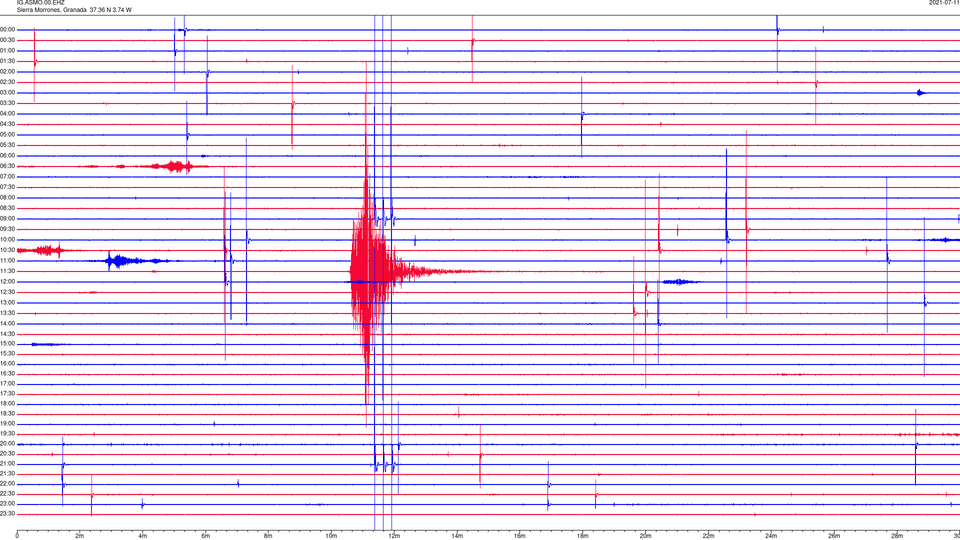960x540 pixels.
Task: Choose the 12:00 hour label
Action: (x=8, y=282)
